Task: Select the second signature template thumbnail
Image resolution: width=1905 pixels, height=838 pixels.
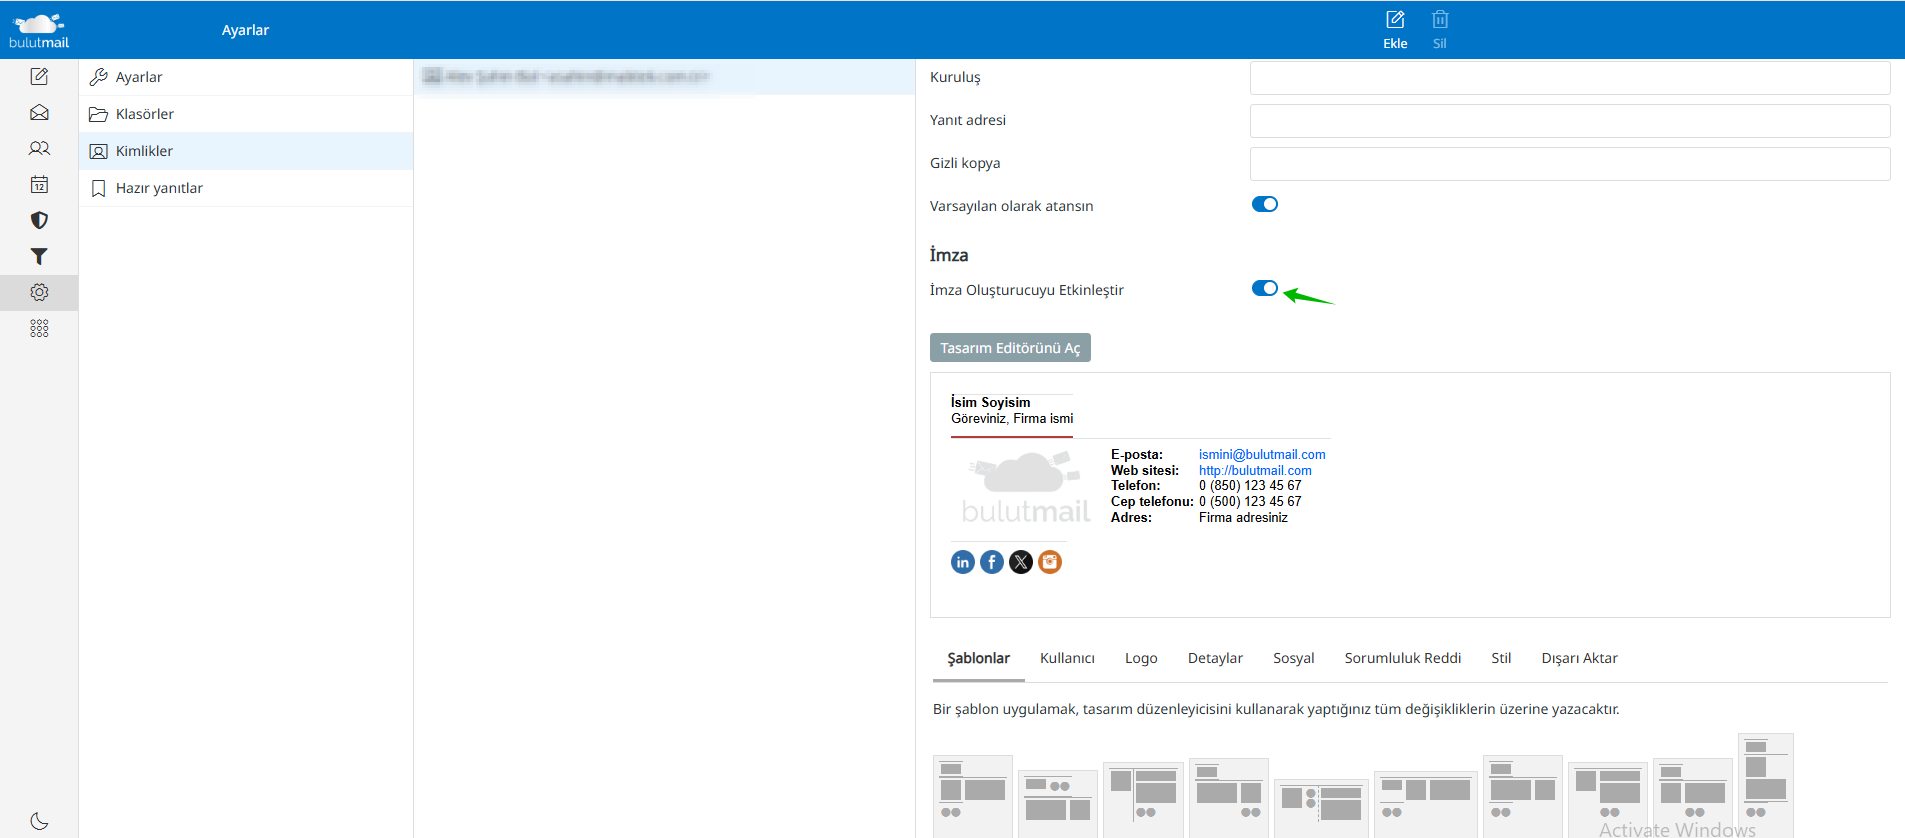Action: point(1058,804)
